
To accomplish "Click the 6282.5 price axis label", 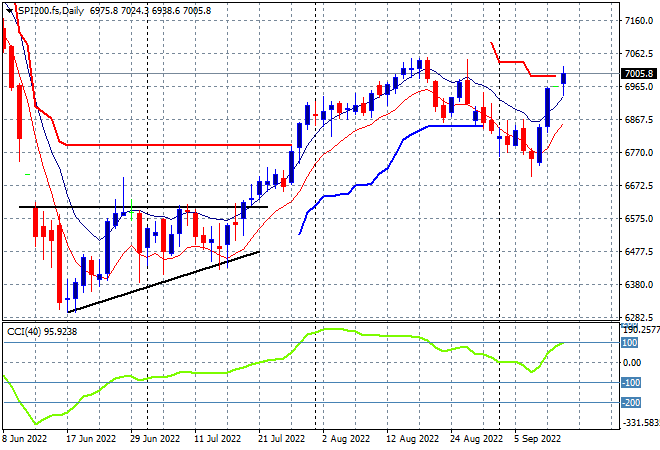I will (639, 317).
